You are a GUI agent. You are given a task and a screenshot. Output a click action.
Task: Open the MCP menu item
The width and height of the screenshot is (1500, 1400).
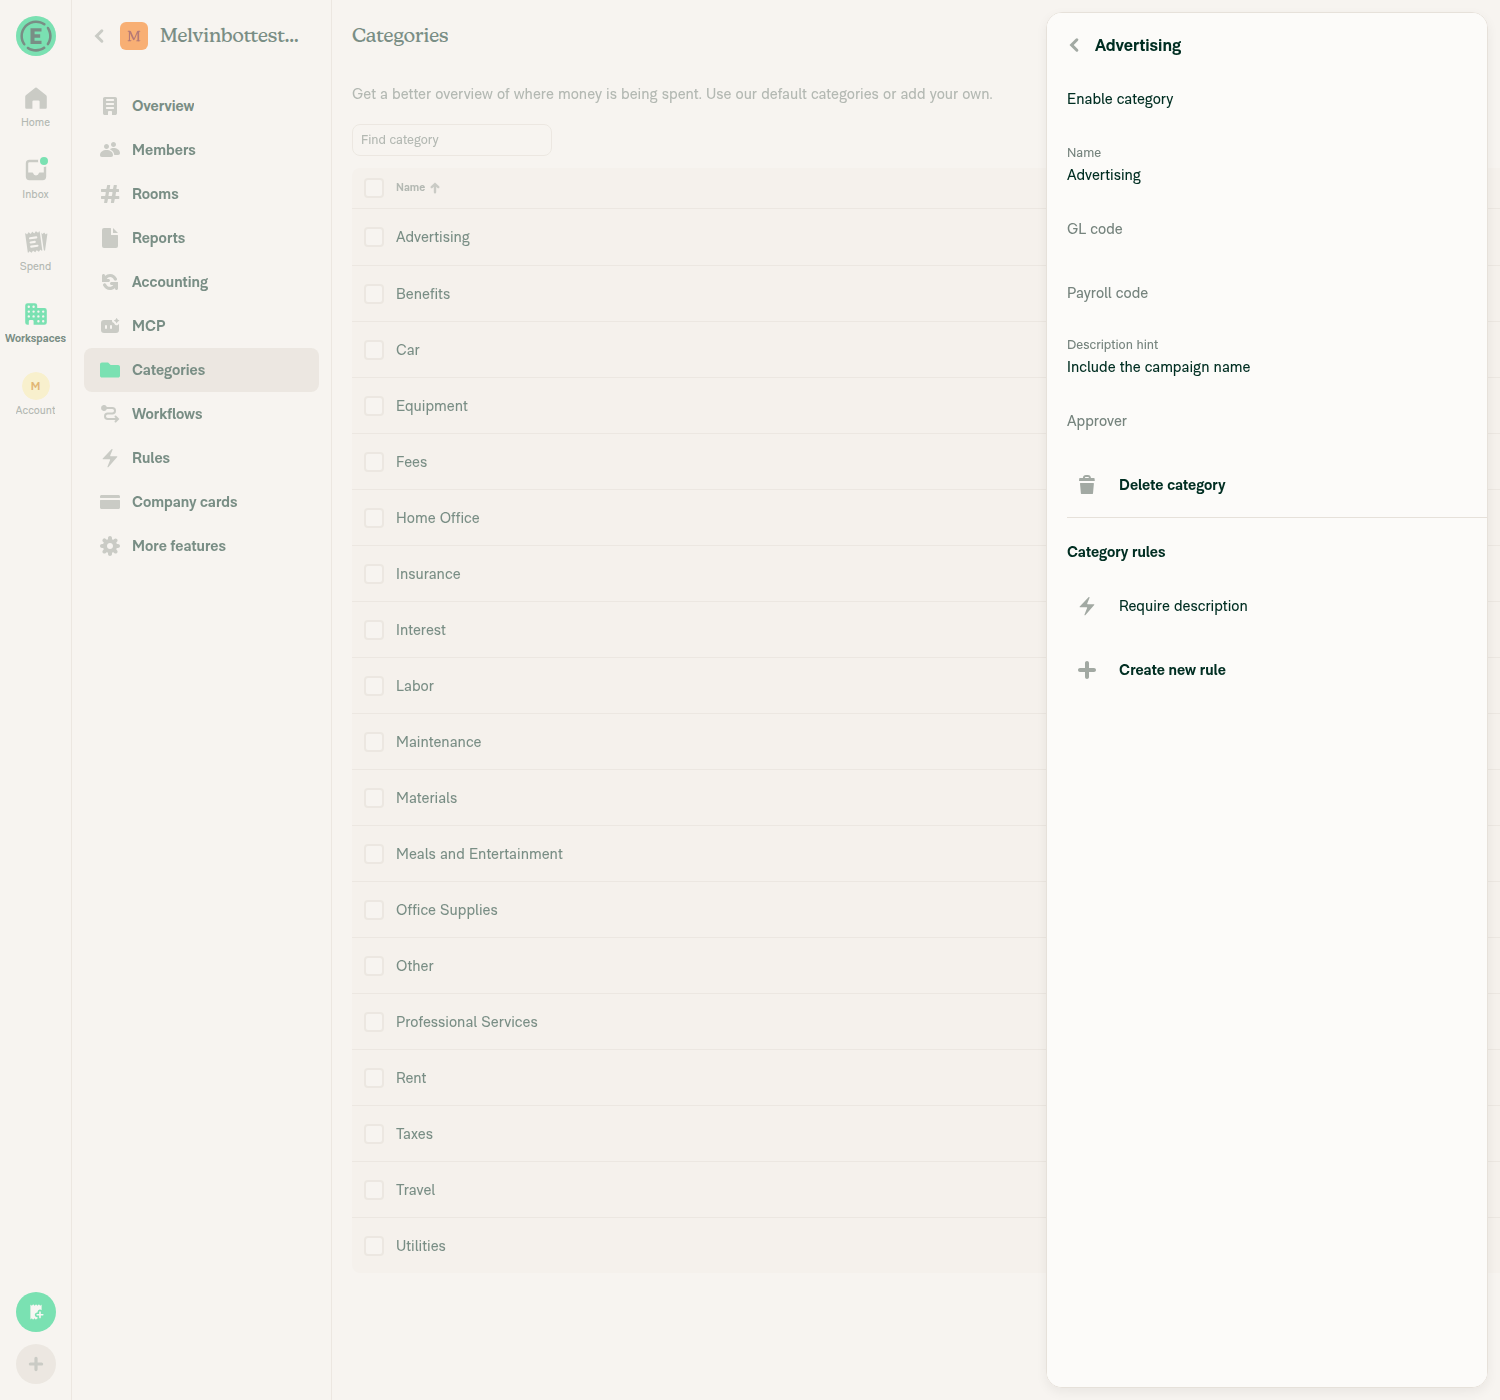pyautogui.click(x=201, y=326)
